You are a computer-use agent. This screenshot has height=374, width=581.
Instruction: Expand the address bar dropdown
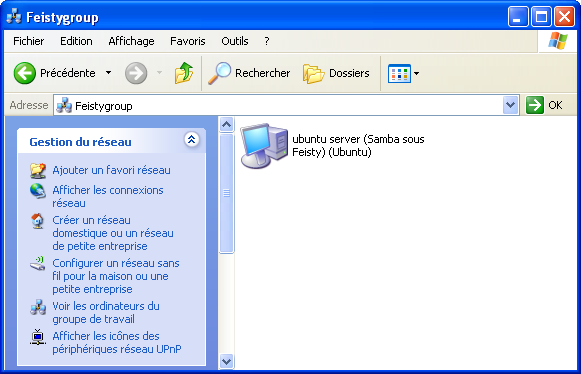pyautogui.click(x=511, y=106)
